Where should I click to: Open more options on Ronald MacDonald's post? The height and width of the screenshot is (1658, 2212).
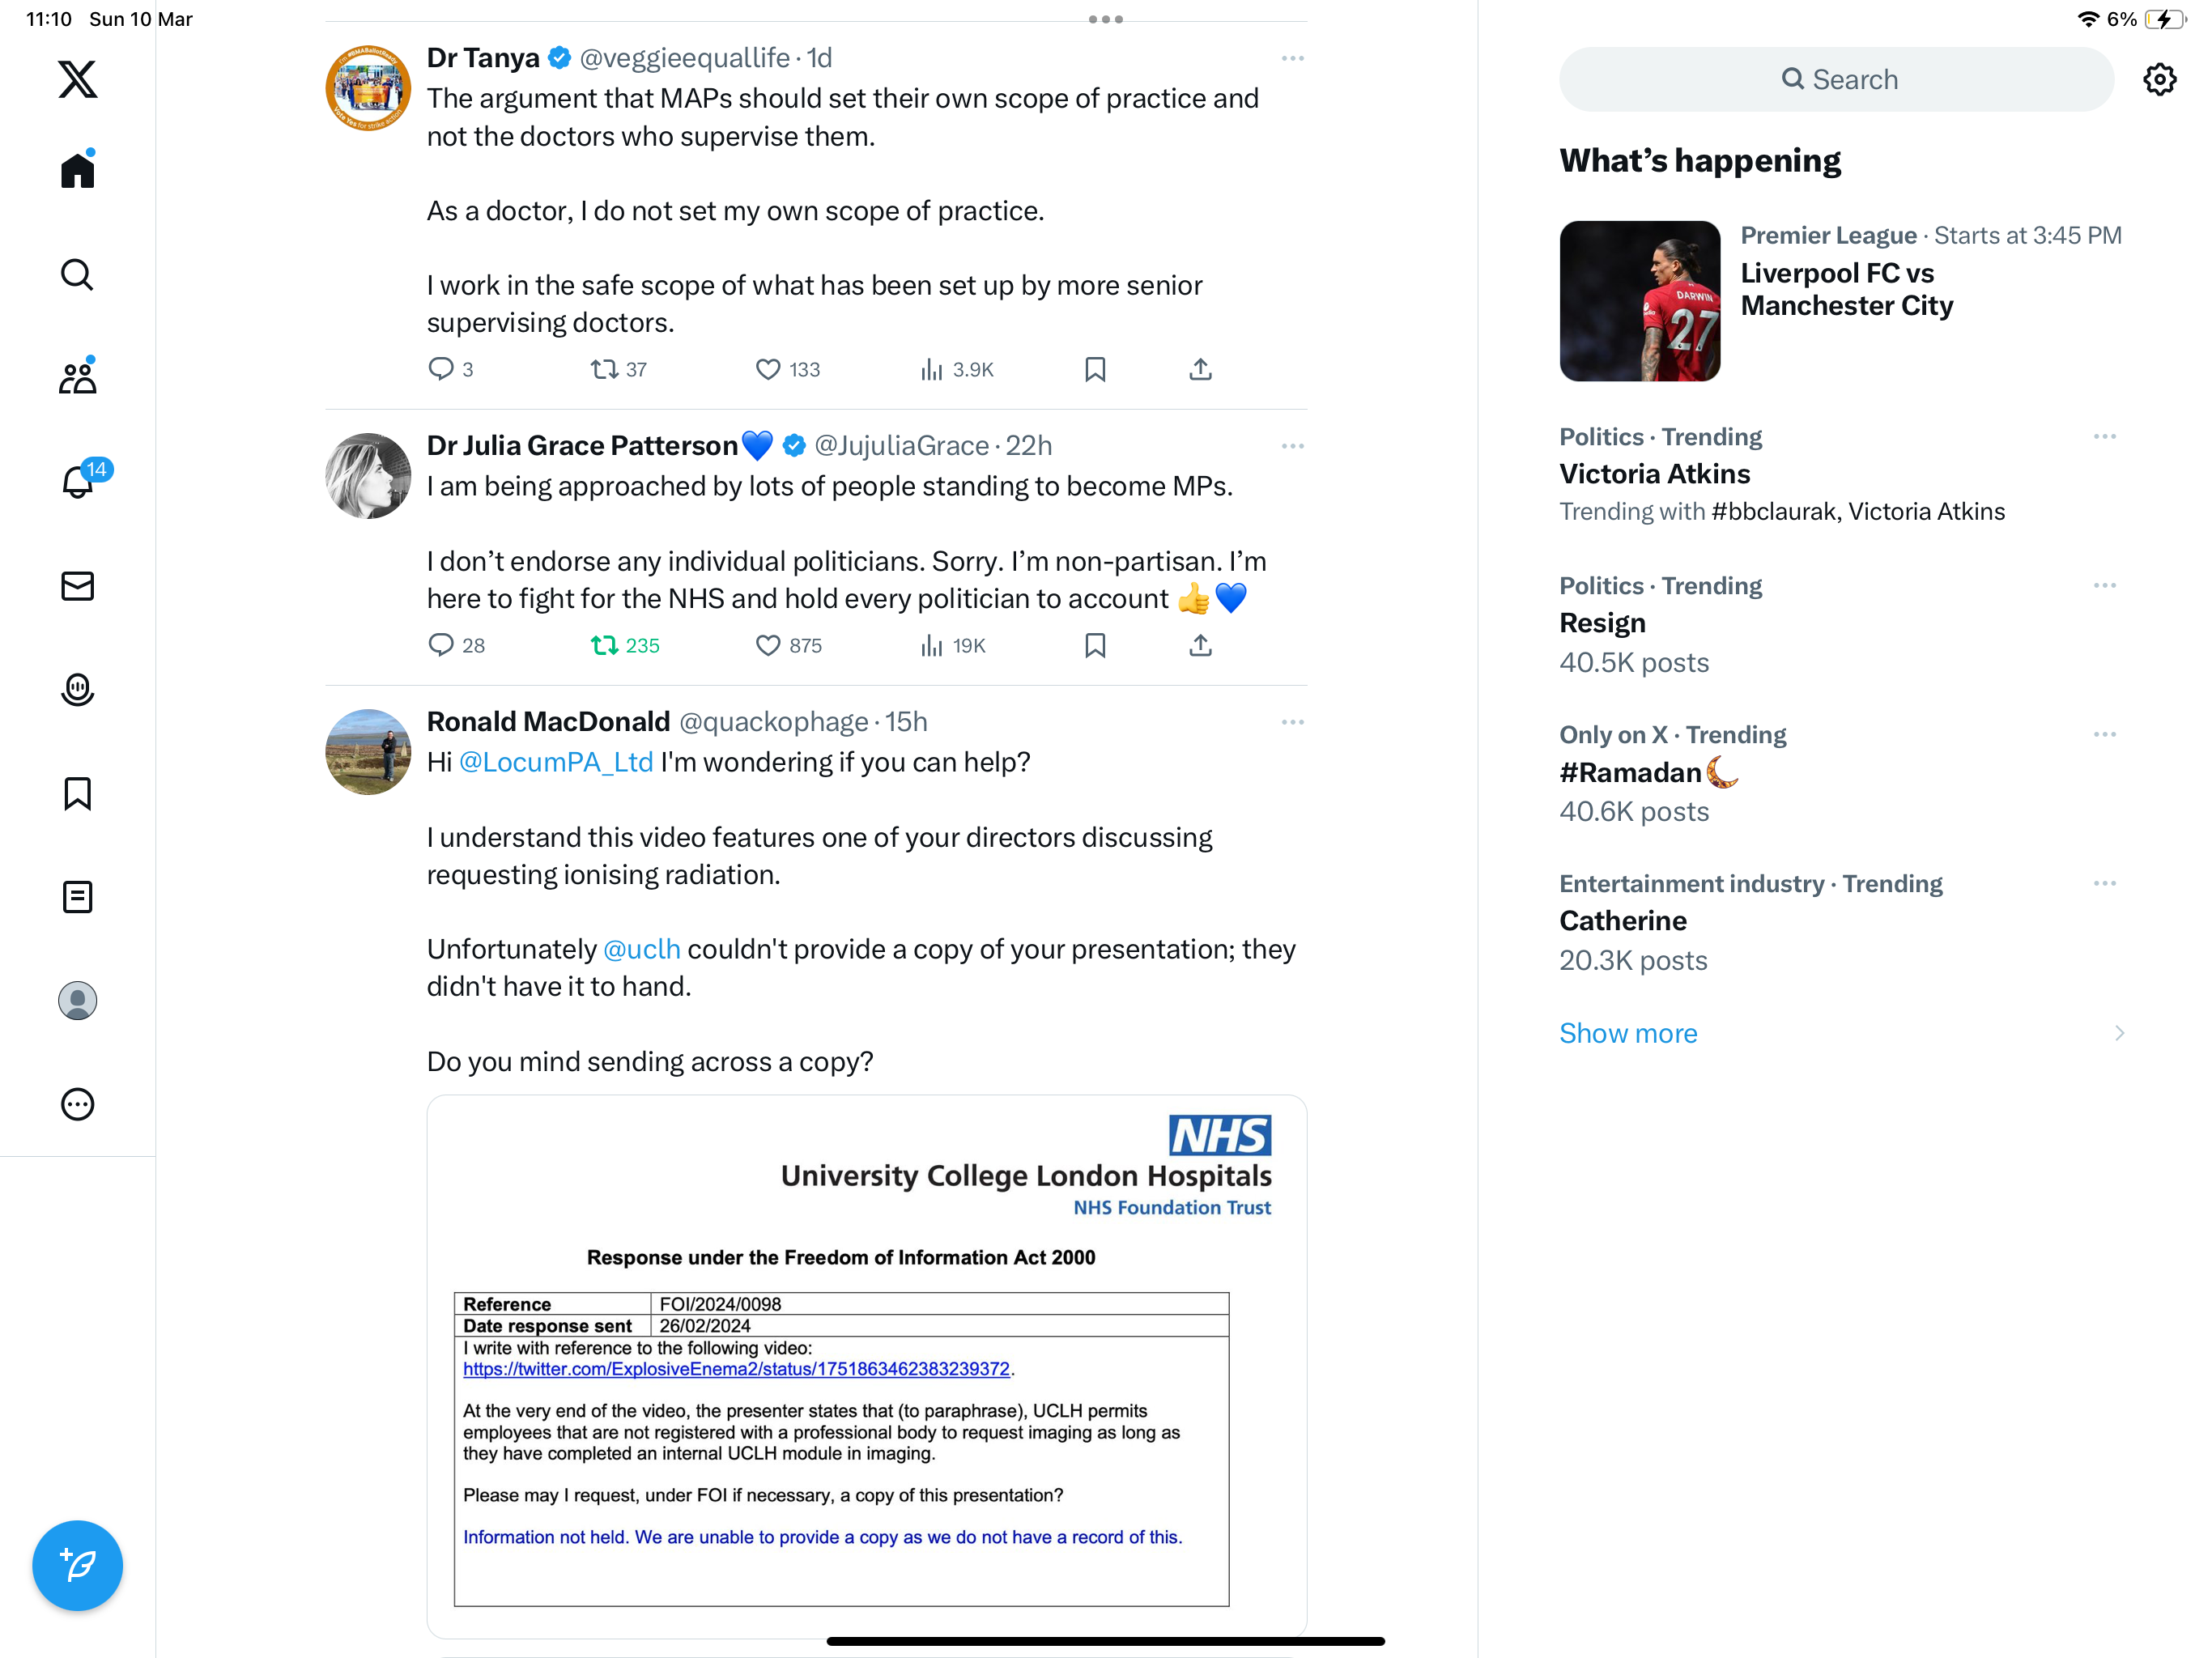pos(1292,722)
